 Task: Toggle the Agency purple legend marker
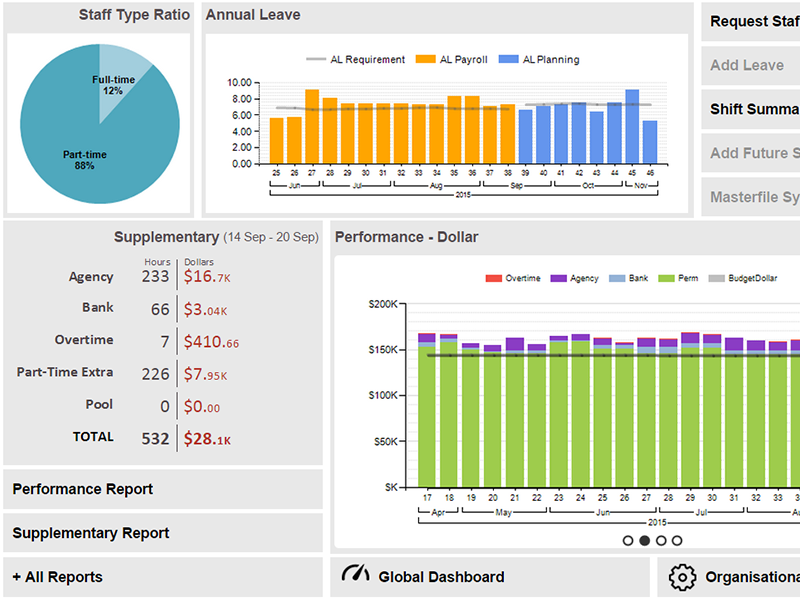click(x=558, y=278)
